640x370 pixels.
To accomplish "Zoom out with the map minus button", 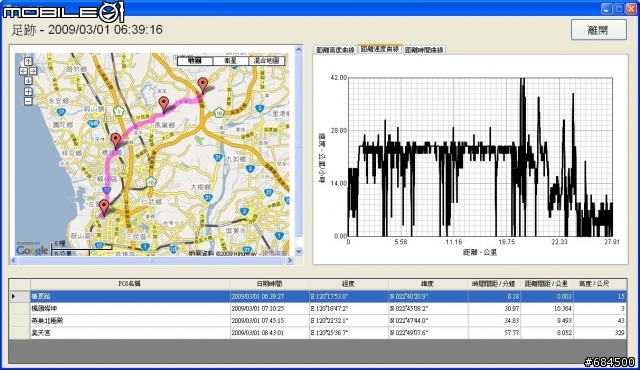I will tap(28, 101).
